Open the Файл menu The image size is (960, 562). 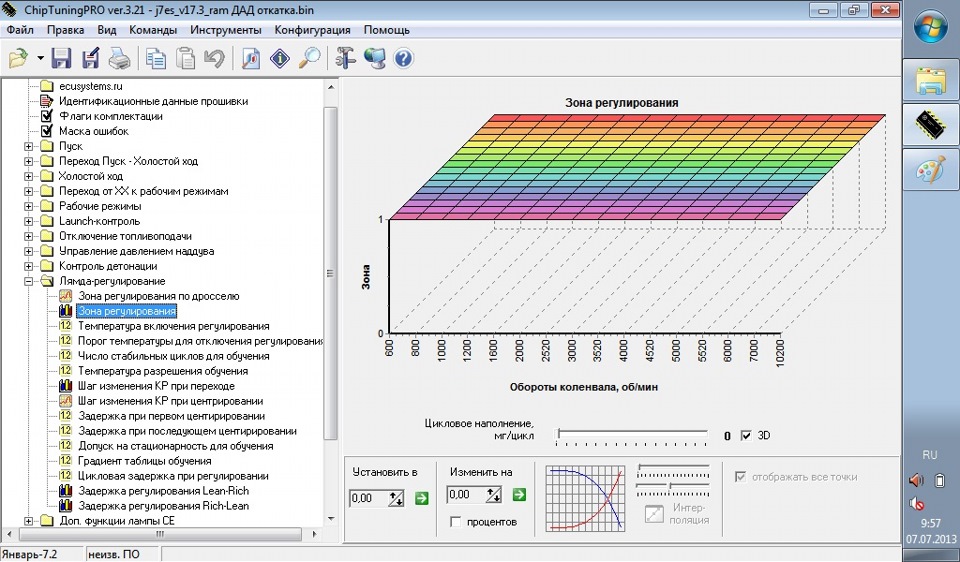point(20,30)
